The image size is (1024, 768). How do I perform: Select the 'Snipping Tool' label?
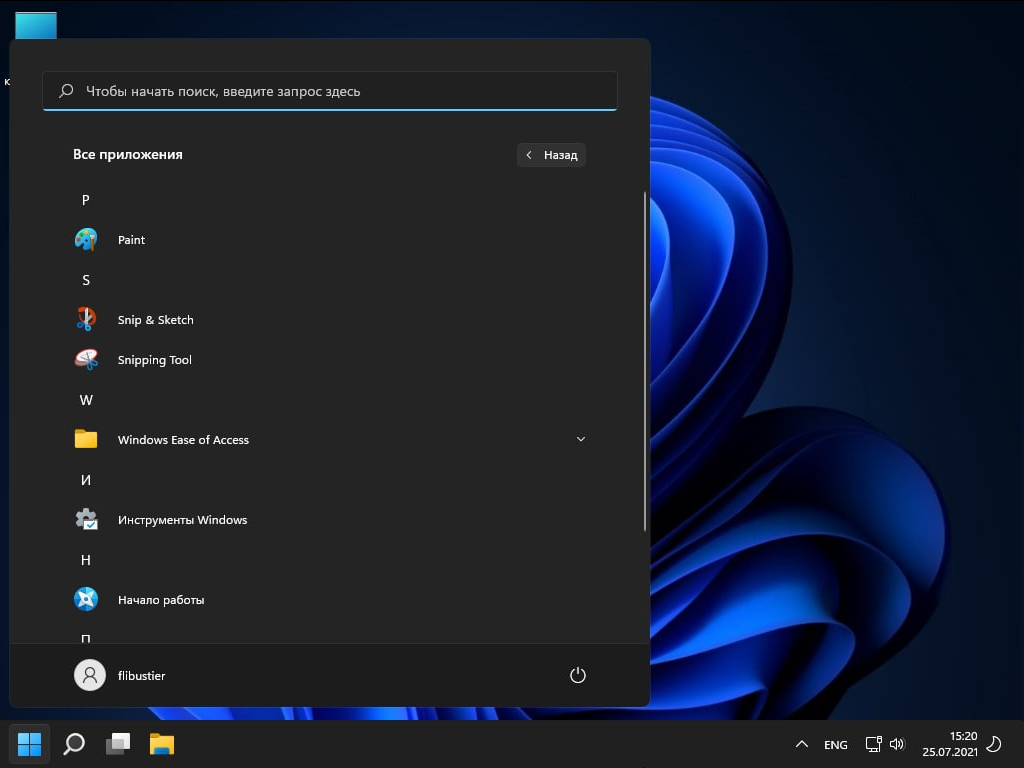(x=155, y=360)
